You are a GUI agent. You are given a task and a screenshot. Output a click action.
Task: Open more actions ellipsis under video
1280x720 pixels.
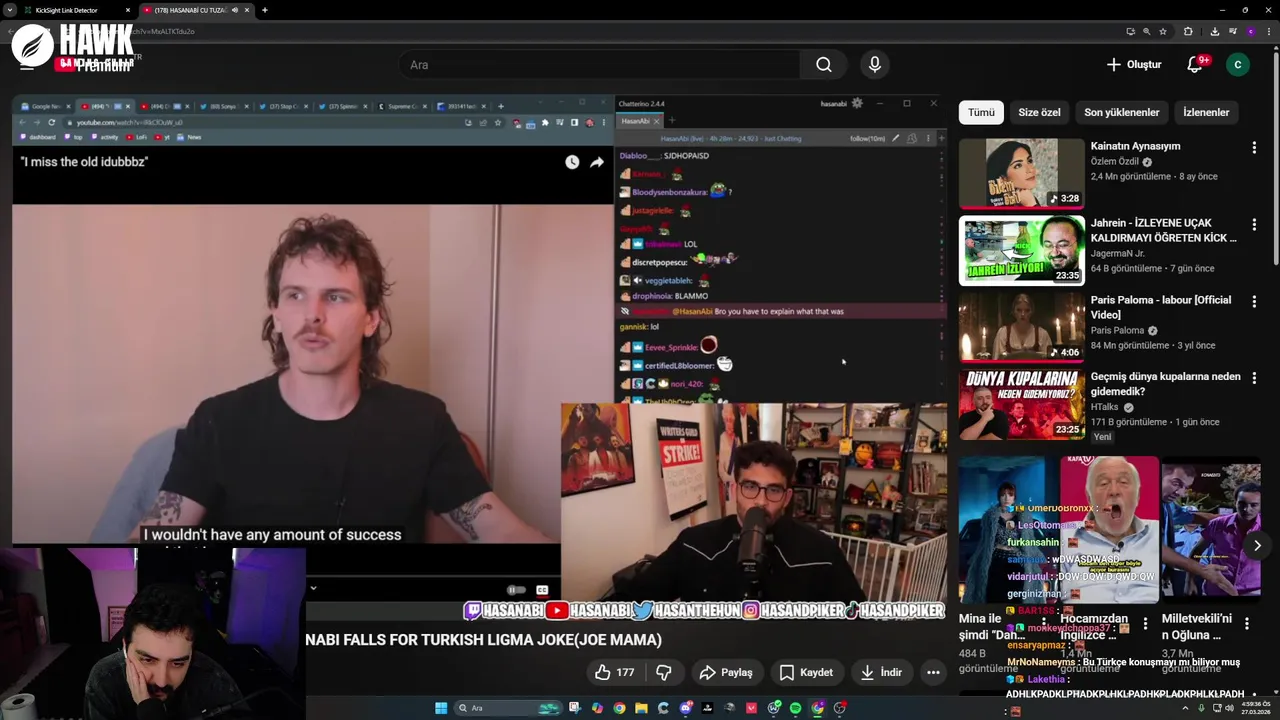point(933,673)
